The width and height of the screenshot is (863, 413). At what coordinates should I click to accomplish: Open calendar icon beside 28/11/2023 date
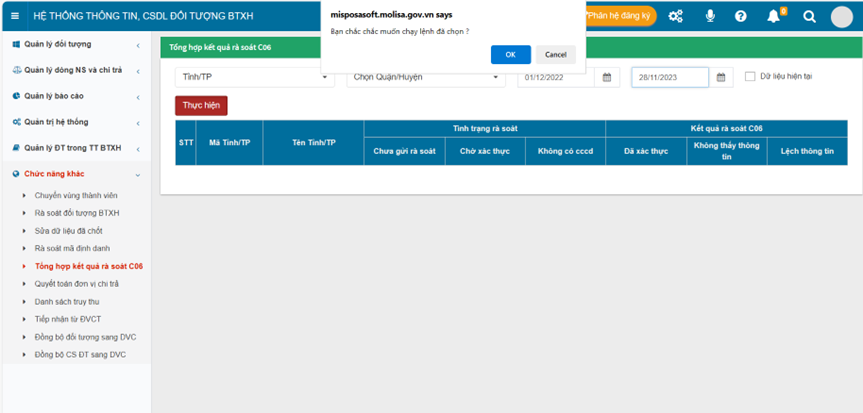(x=720, y=78)
